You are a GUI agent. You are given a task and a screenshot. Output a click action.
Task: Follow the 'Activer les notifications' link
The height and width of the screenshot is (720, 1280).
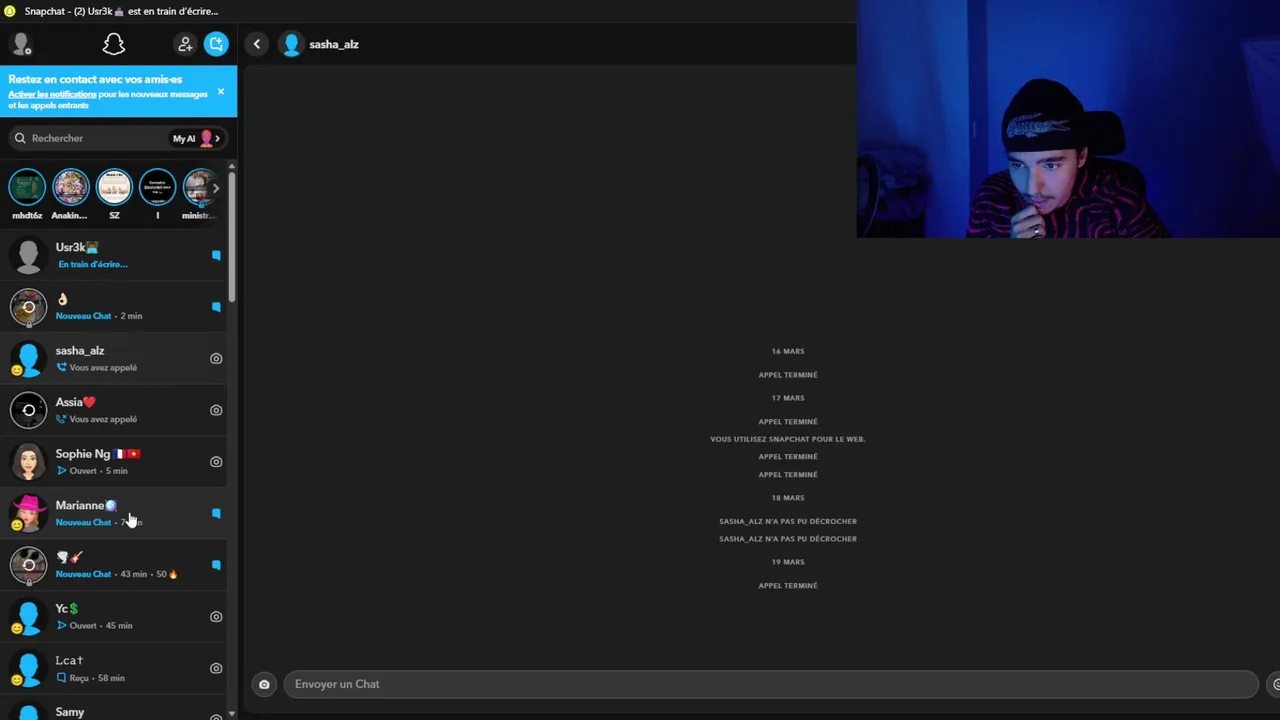coord(52,94)
